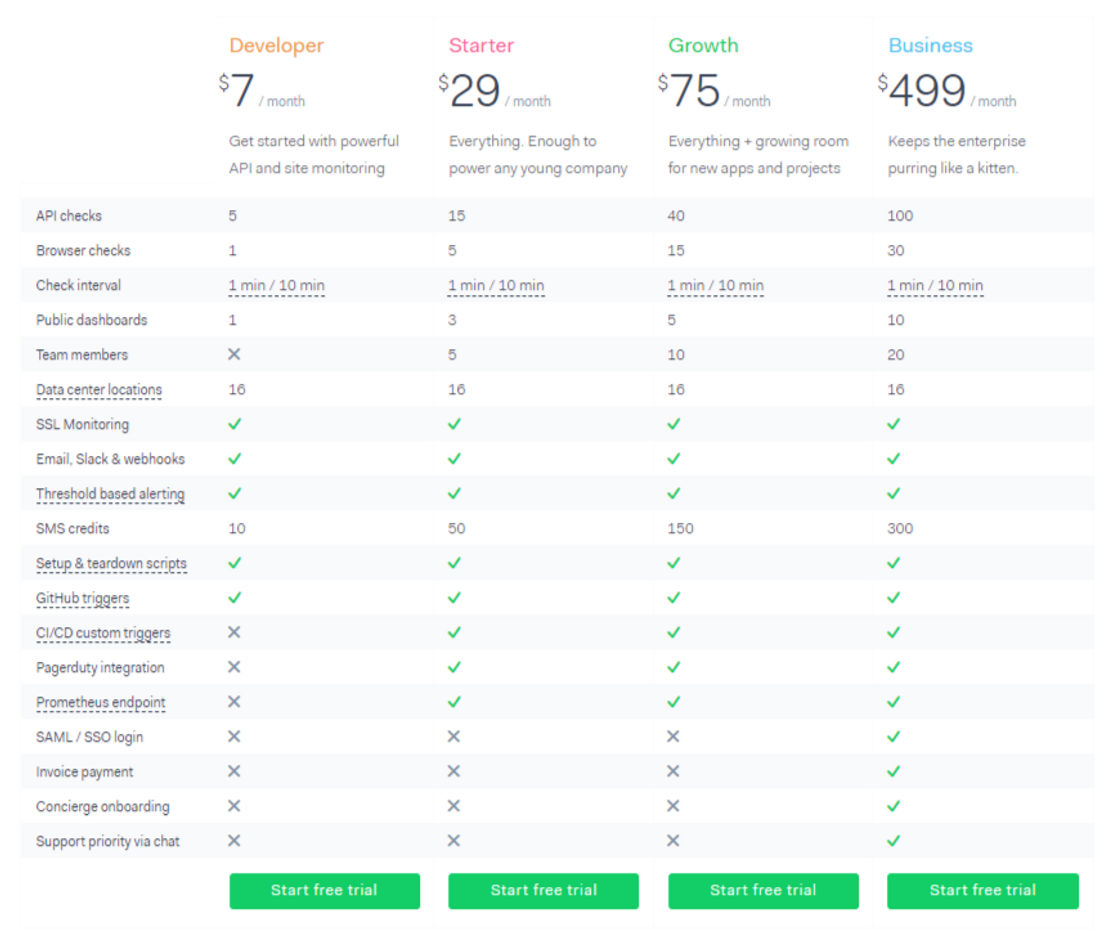
Task: Open the GitHub triggers feature link
Action: [x=83, y=599]
